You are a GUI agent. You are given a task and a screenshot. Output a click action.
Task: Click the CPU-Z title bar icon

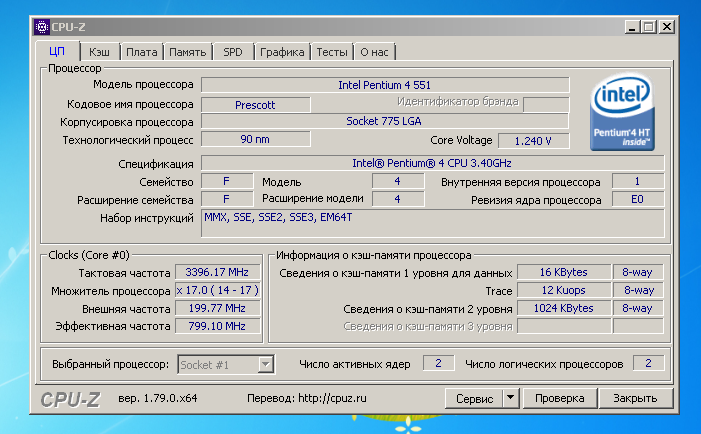coord(42,27)
